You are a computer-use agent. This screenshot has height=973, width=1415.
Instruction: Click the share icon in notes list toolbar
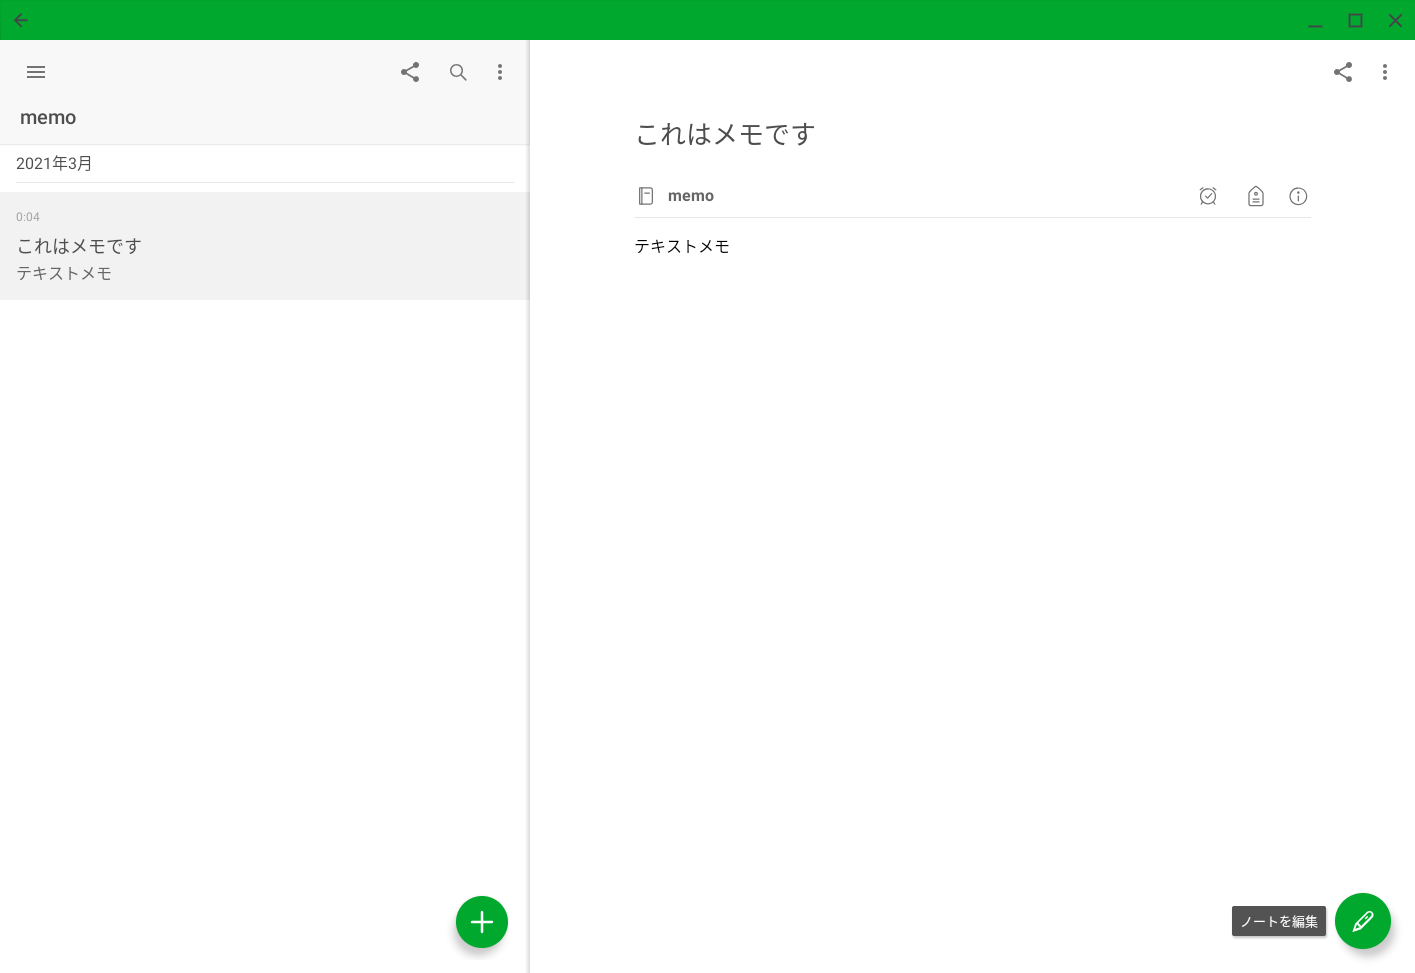click(x=410, y=72)
